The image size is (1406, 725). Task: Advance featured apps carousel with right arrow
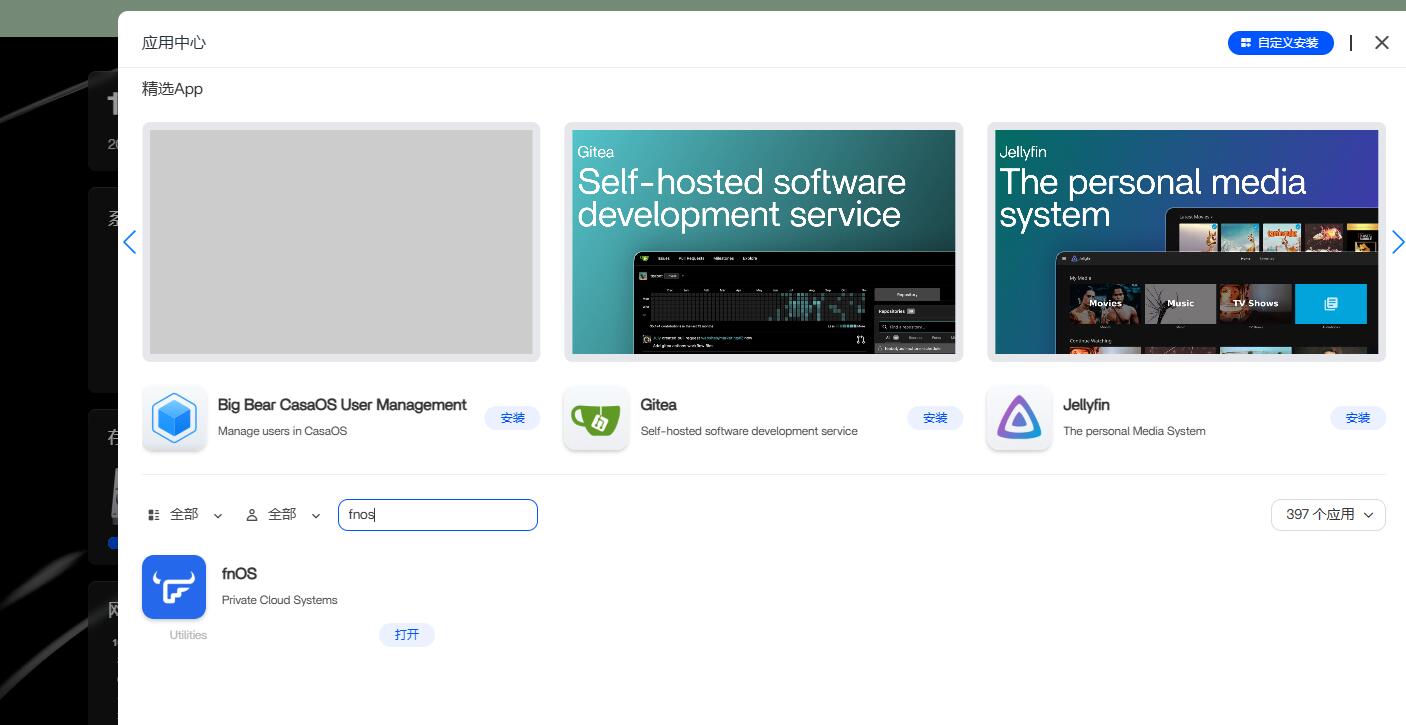[1398, 242]
